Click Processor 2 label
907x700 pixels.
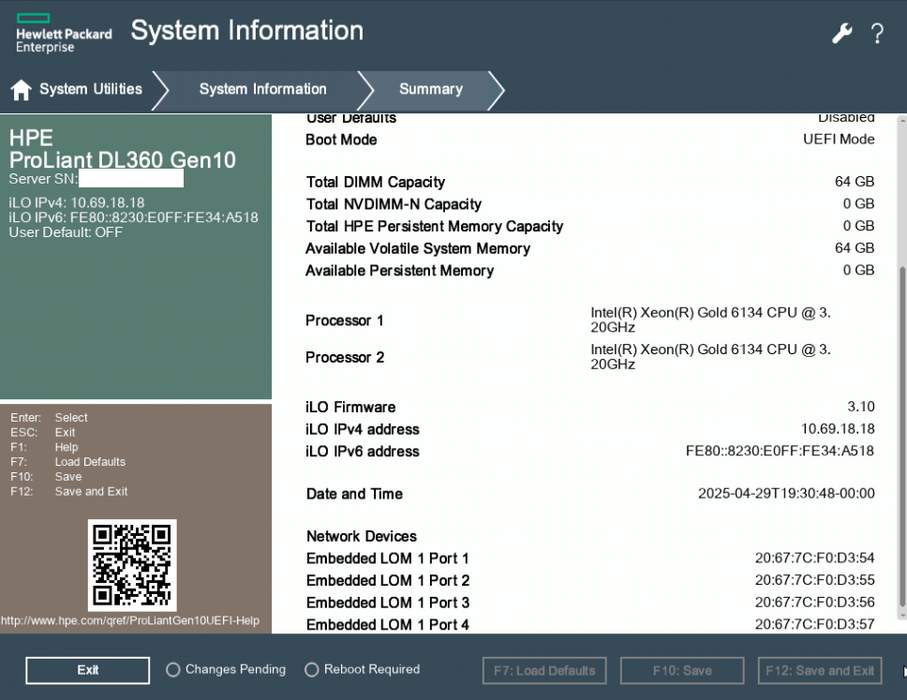click(x=345, y=358)
